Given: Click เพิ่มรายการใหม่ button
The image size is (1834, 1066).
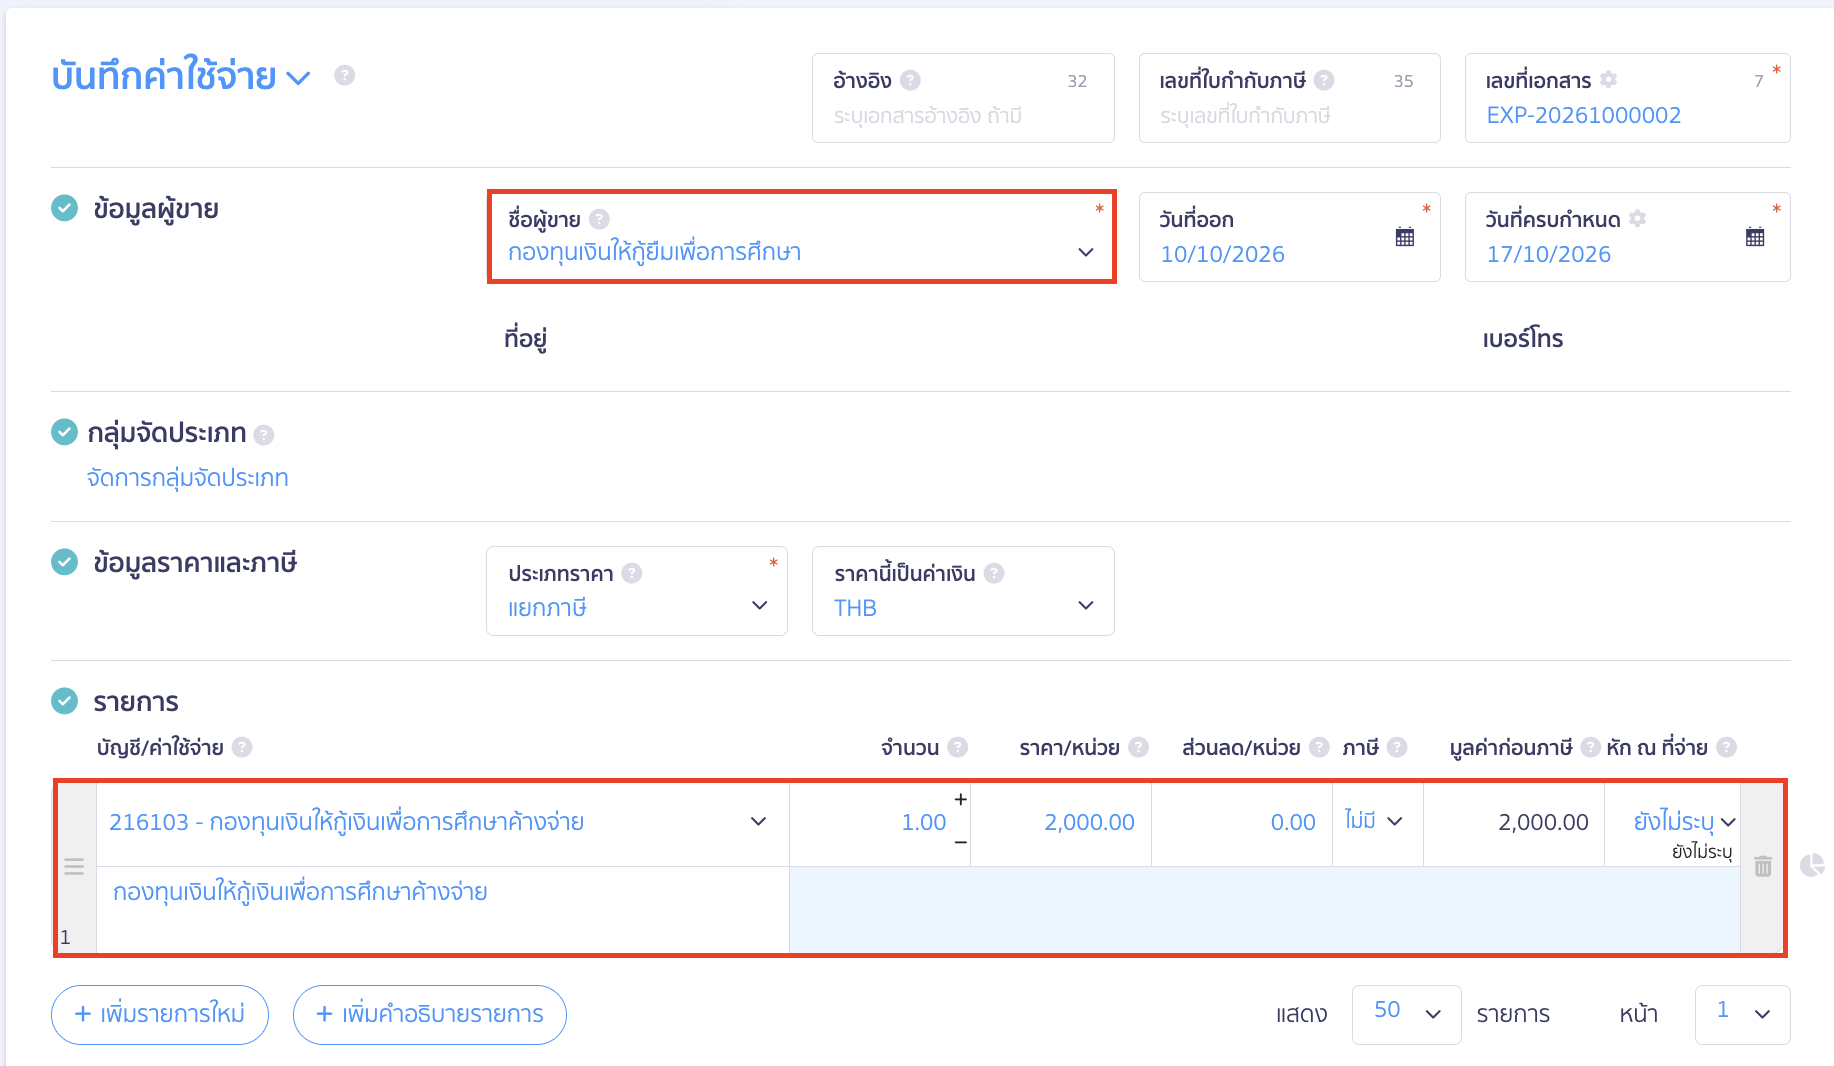Looking at the screenshot, I should (160, 1014).
